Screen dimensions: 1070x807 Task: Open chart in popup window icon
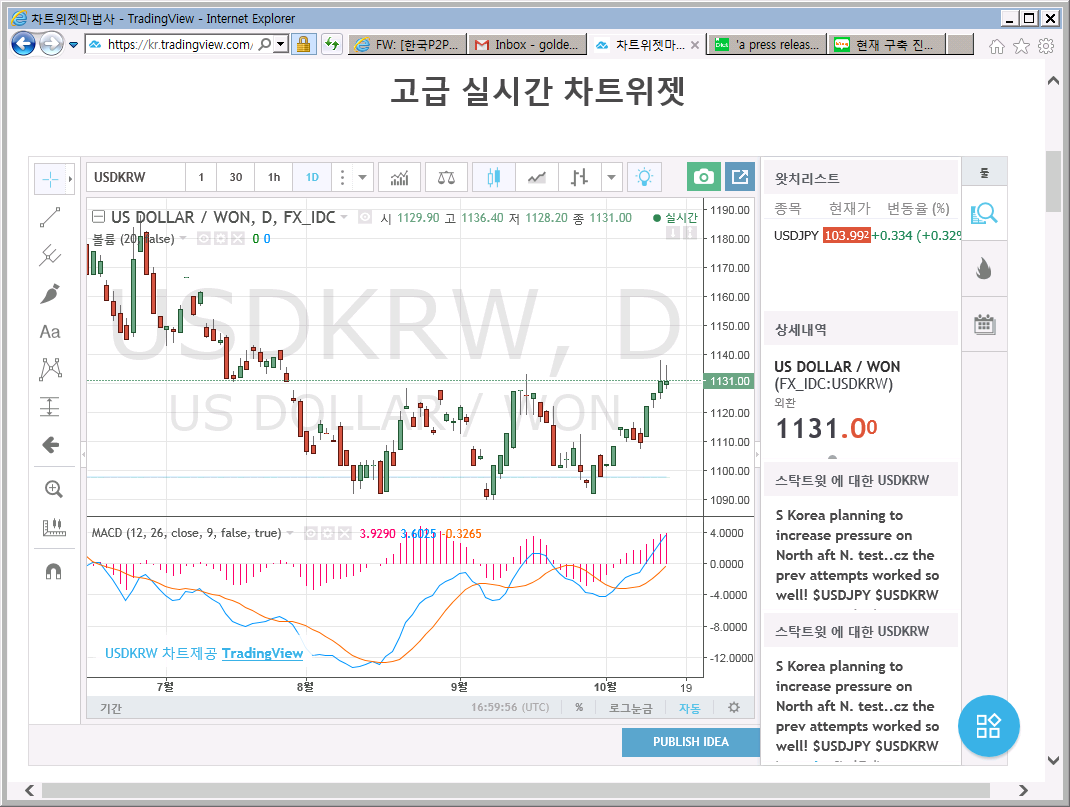[x=740, y=177]
